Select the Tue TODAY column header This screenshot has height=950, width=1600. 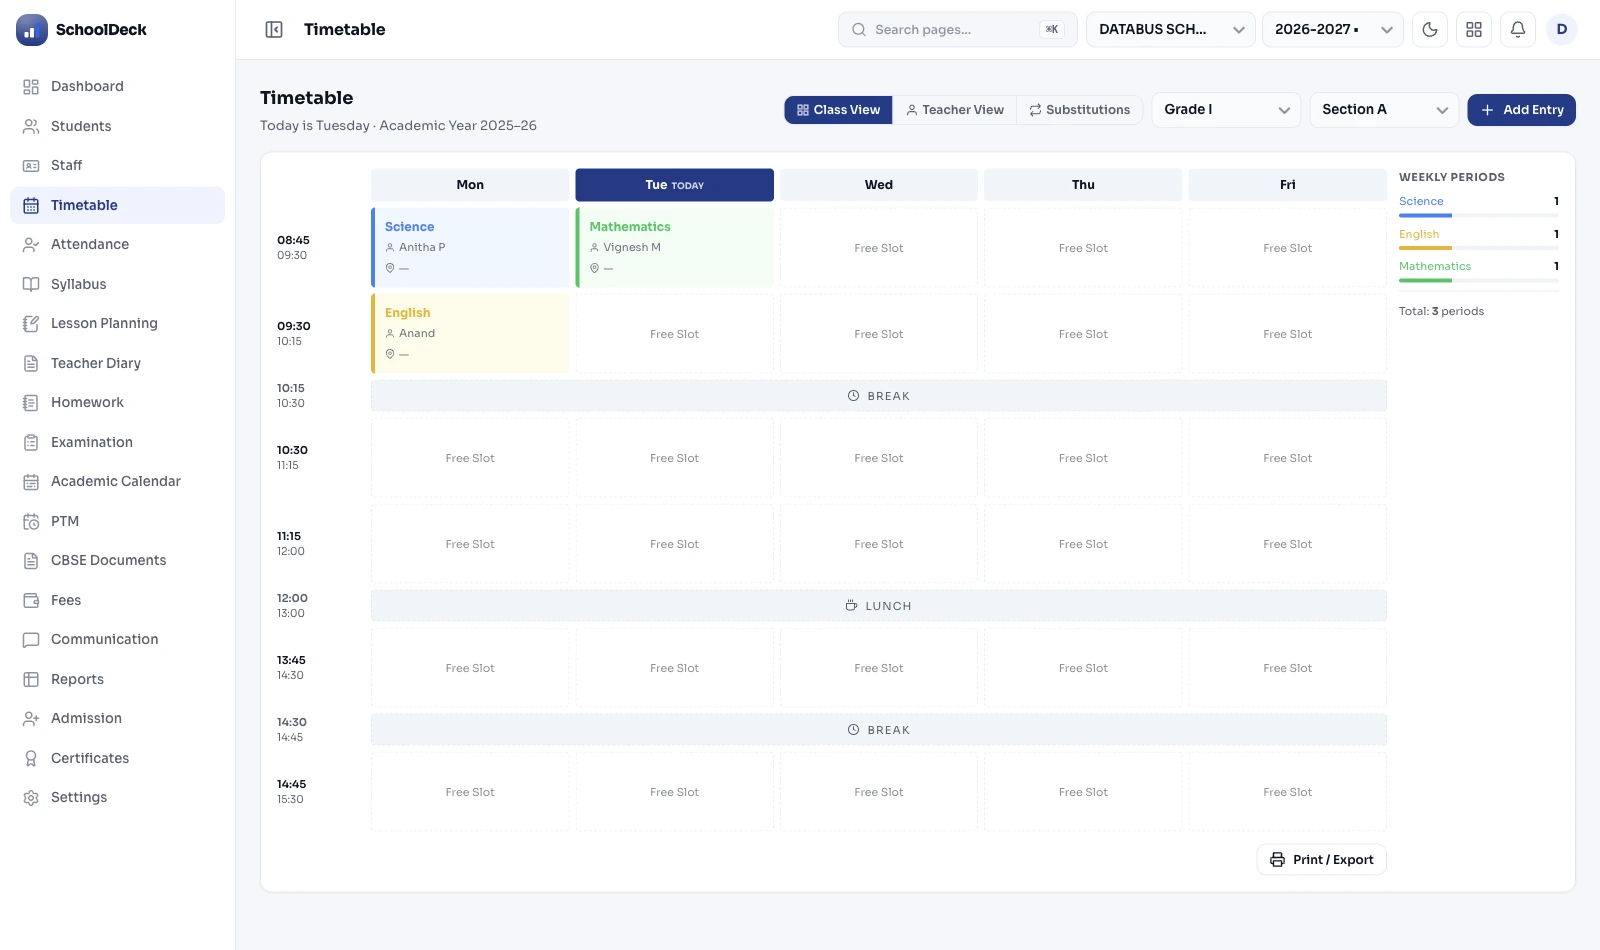click(x=675, y=185)
